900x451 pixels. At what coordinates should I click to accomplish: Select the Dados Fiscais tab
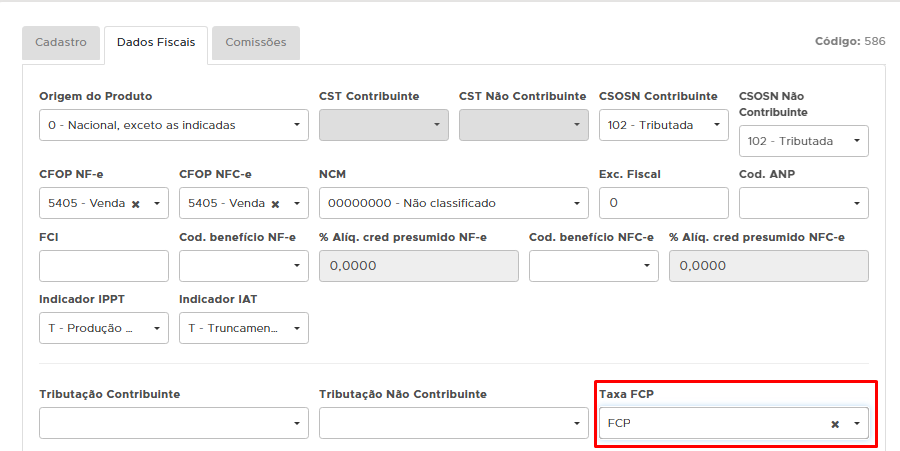(156, 43)
